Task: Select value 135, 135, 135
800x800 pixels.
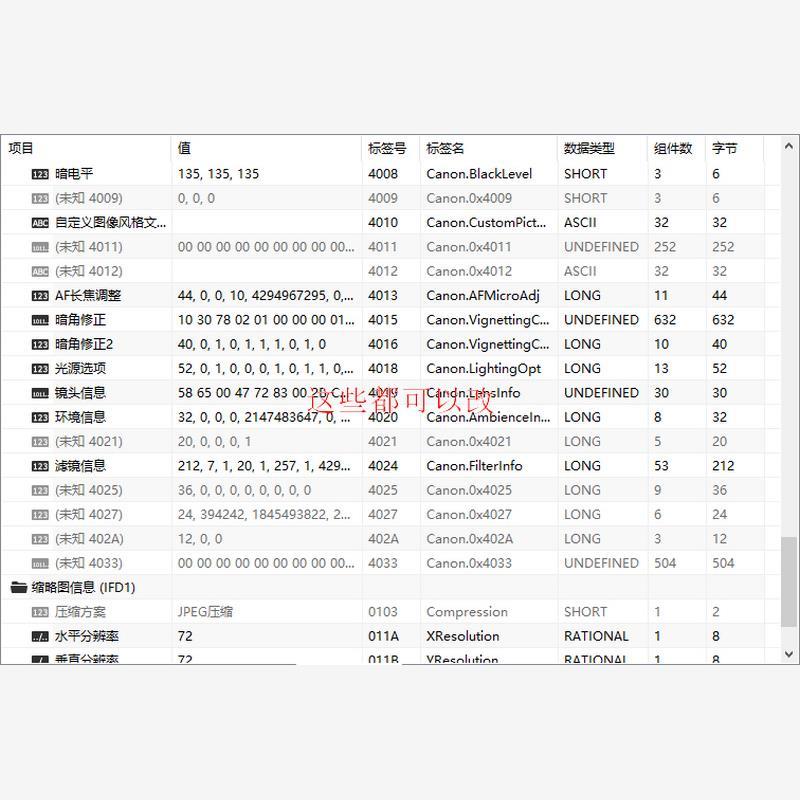Action: 218,174
